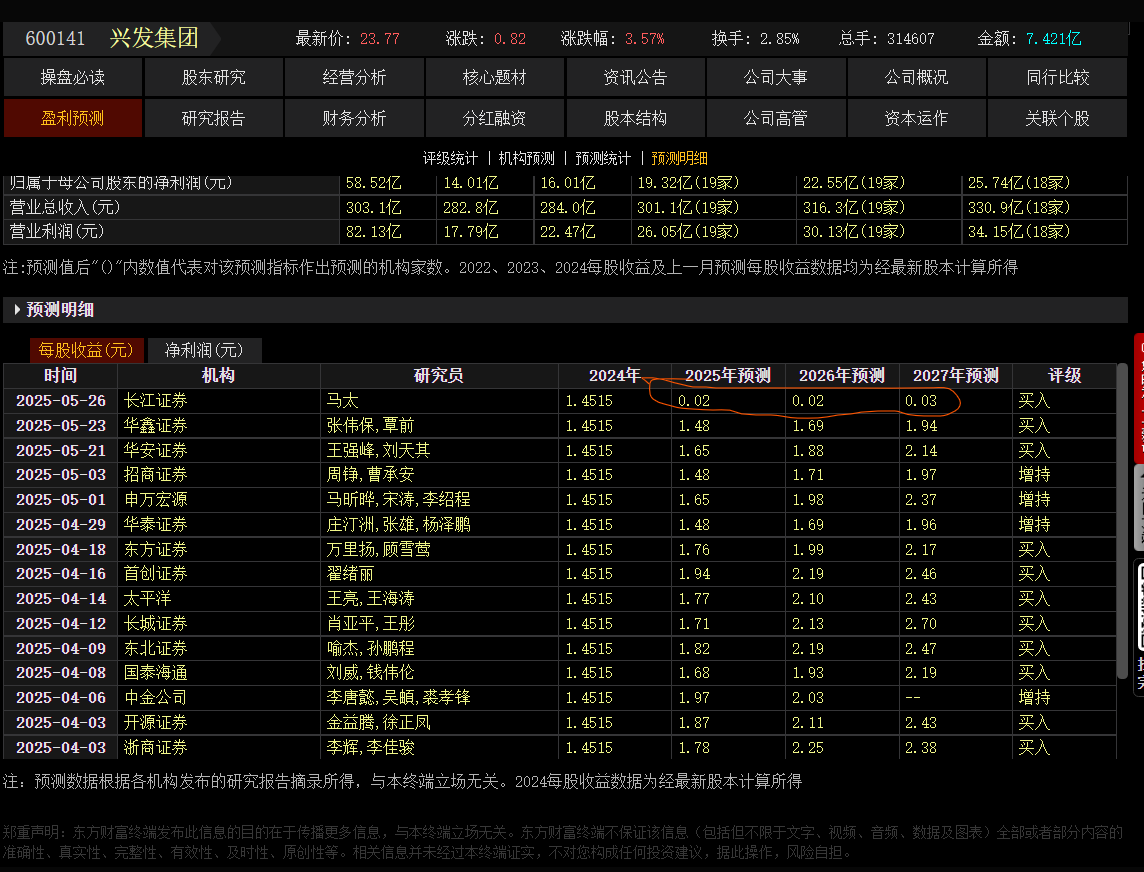Select the 每股收益(元) sub-tab
Viewport: 1144px width, 872px height.
pos(86,350)
